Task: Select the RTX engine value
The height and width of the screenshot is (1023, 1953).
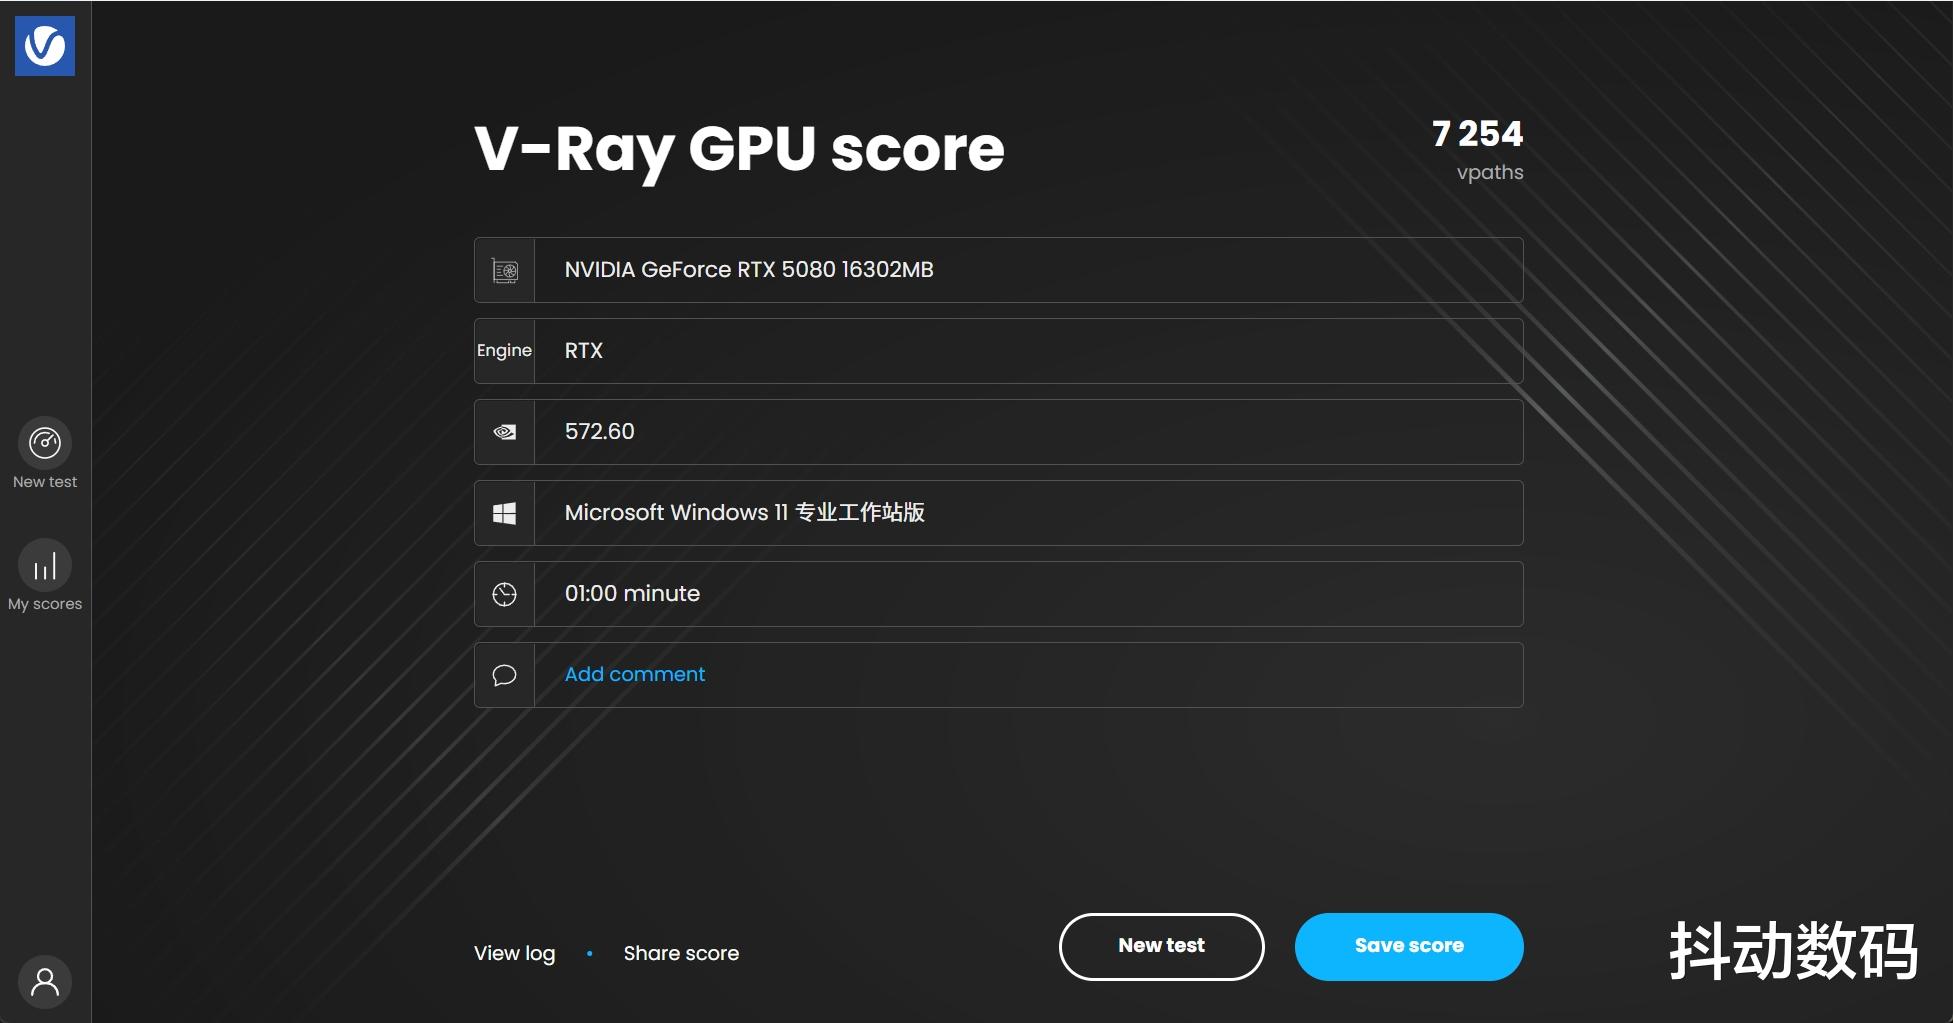Action: (x=584, y=351)
